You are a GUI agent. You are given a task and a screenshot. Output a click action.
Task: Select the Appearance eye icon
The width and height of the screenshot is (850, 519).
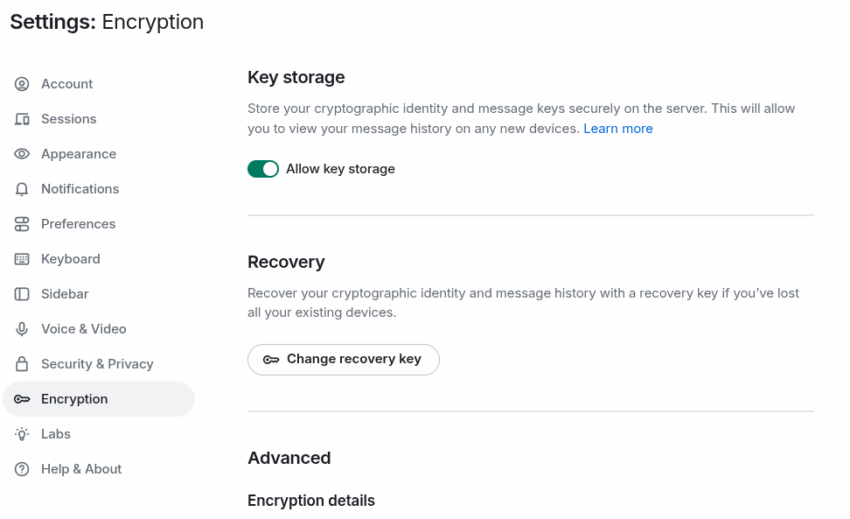pos(22,154)
